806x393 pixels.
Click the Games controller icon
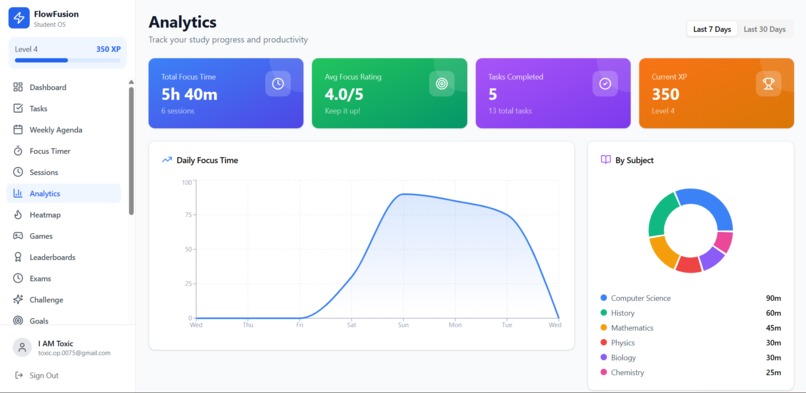18,236
